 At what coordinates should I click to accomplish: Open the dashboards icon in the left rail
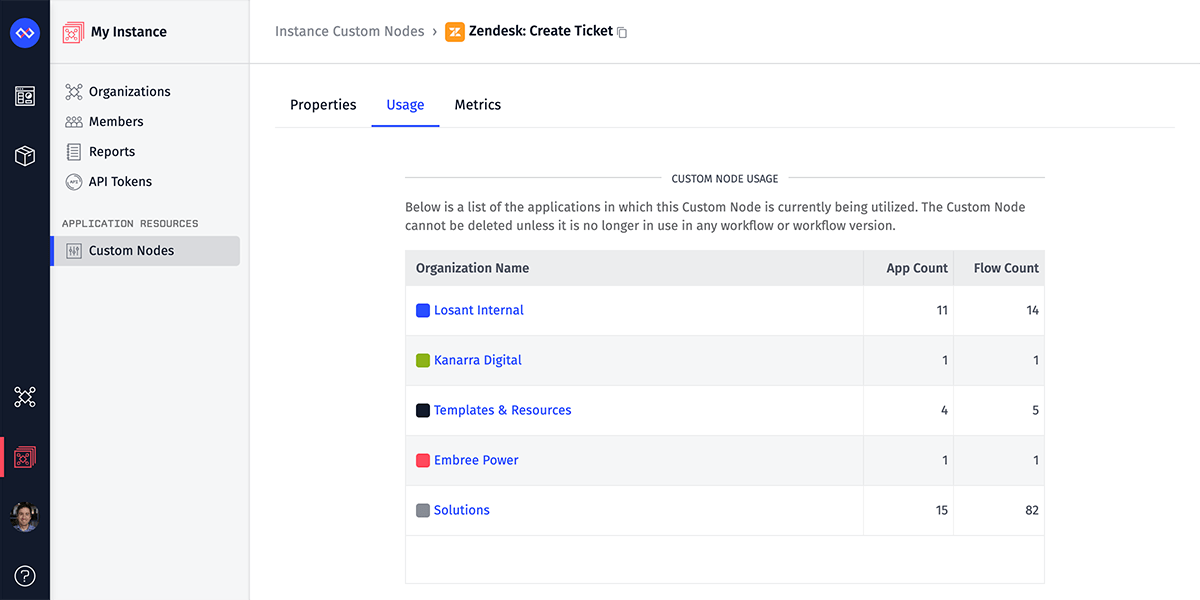25,96
